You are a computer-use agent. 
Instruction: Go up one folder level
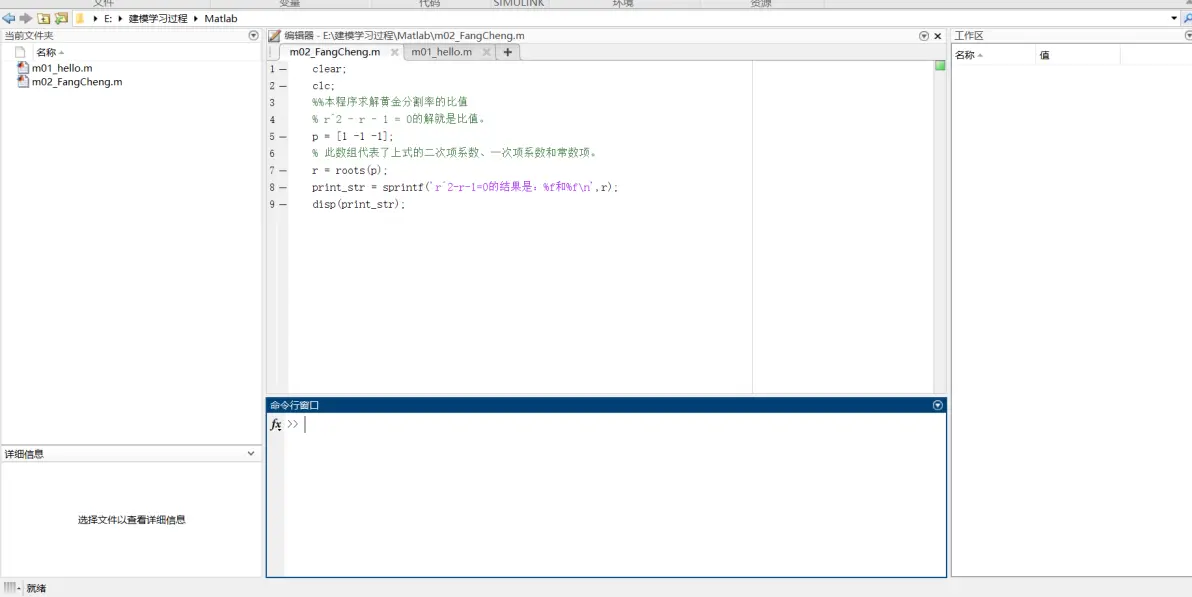43,18
